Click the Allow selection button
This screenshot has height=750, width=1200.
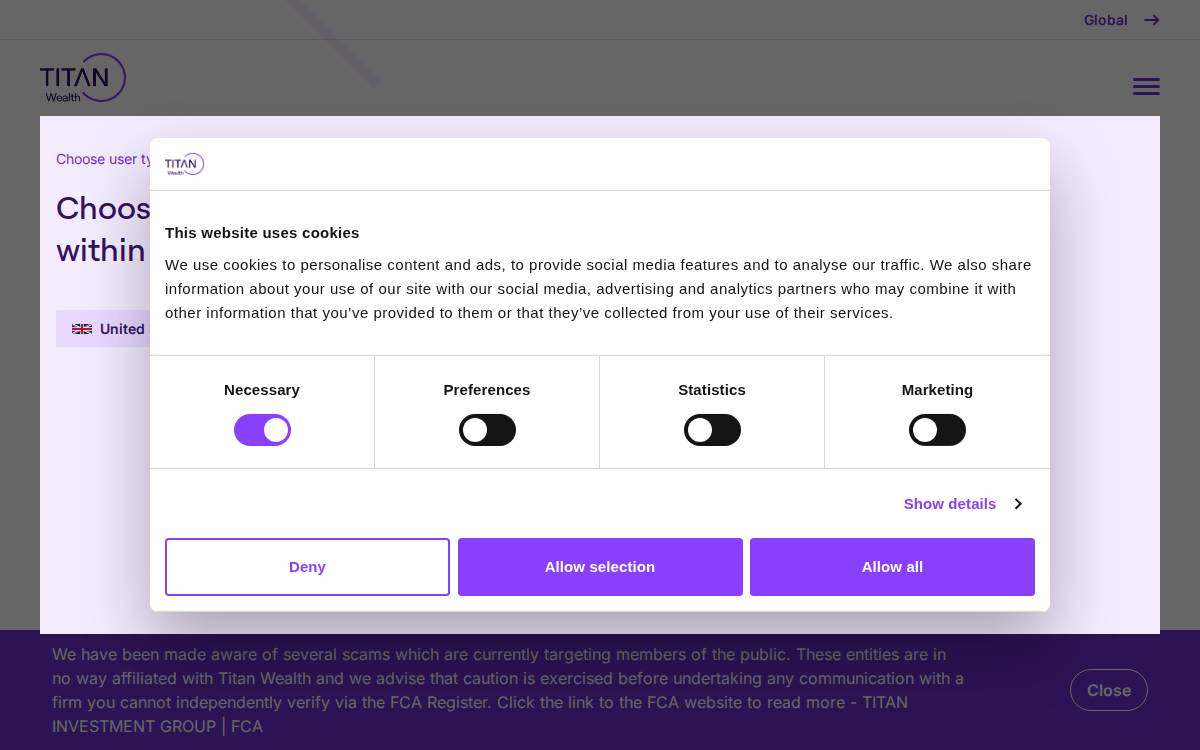click(600, 567)
